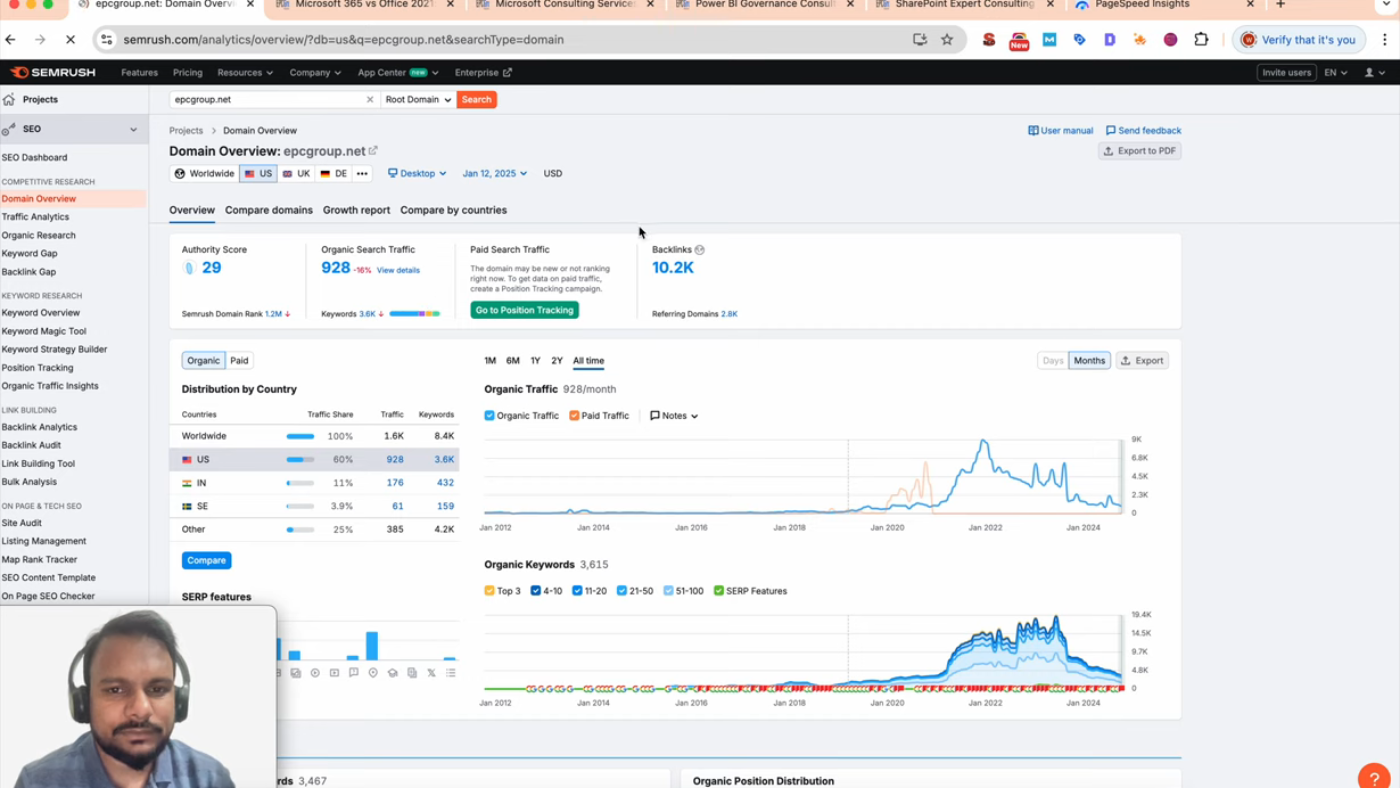
Task: Open Chrome three-dot menu
Action: click(1385, 40)
